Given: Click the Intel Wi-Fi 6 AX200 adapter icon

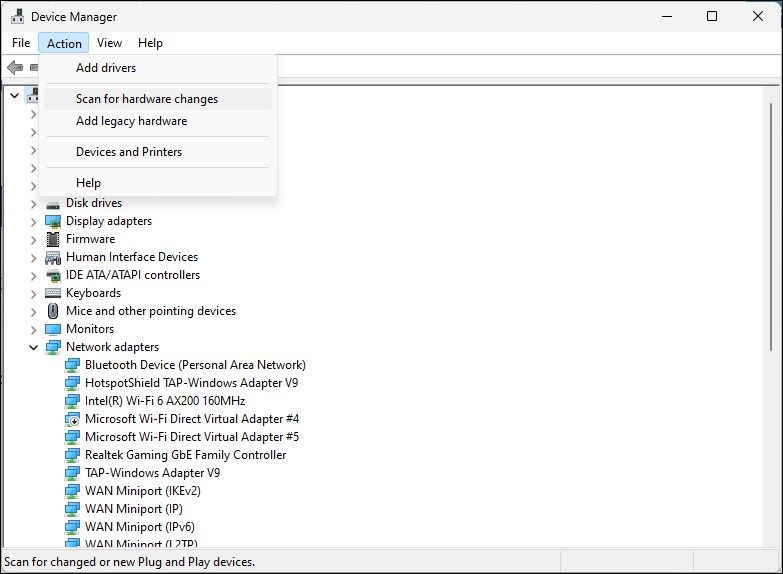Looking at the screenshot, I should (72, 401).
